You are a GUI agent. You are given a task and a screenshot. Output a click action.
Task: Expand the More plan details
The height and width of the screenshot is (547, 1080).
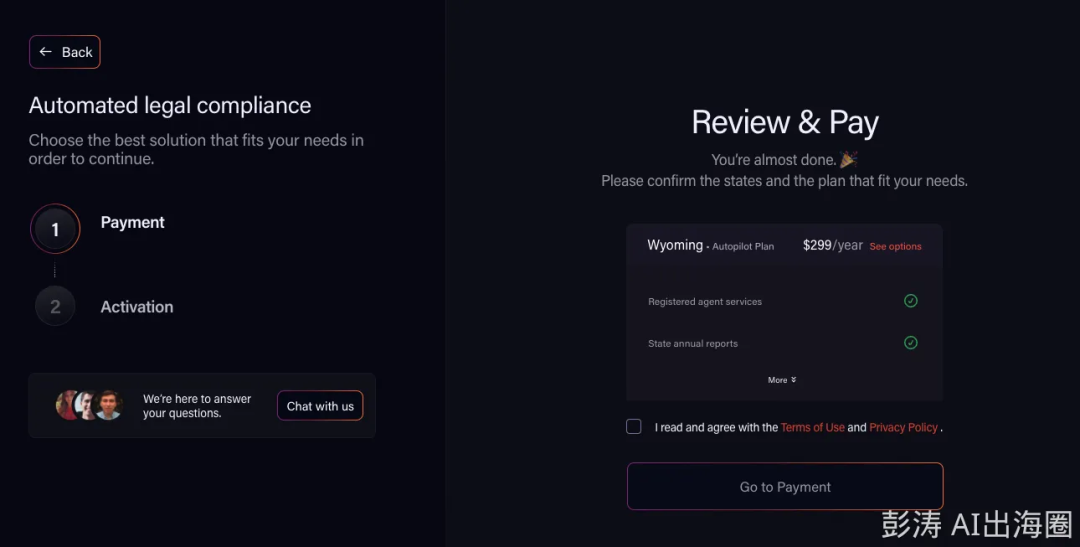782,380
